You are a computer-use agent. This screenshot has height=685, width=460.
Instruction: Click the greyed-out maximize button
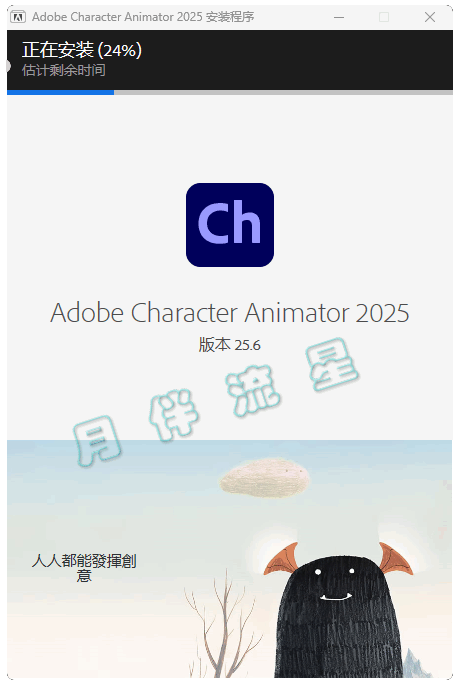(x=384, y=17)
